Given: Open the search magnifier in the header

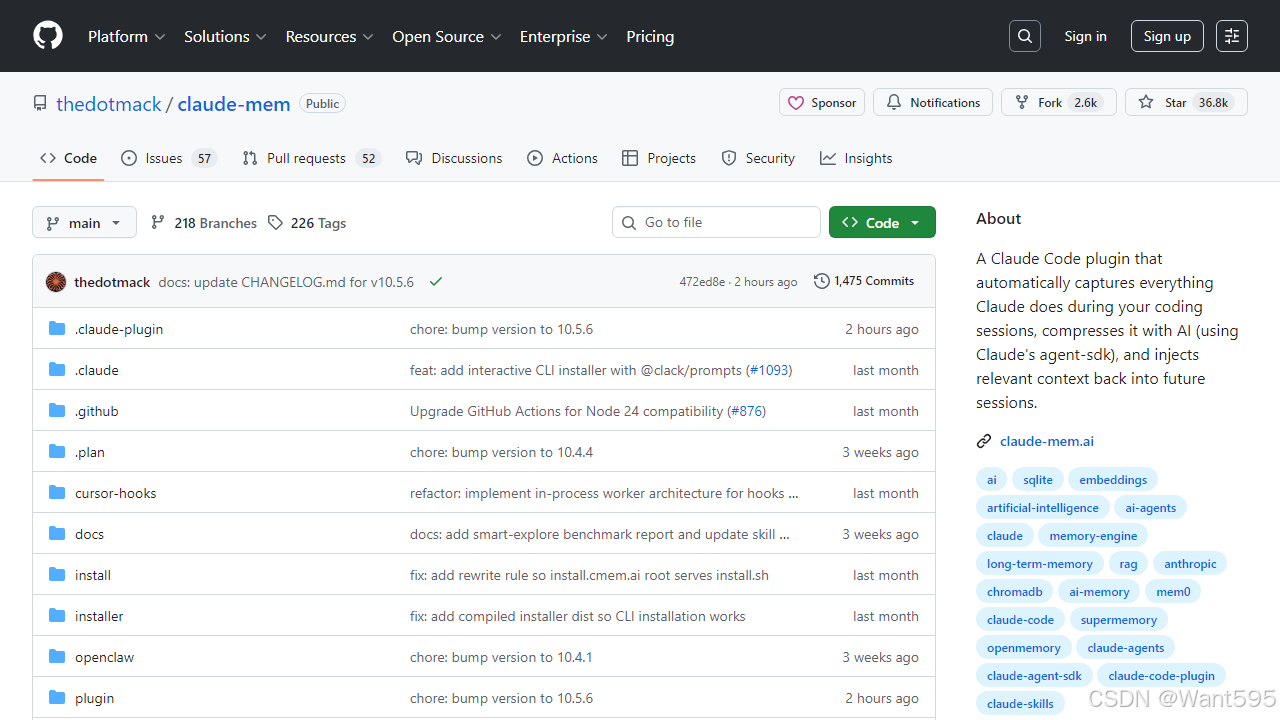Looking at the screenshot, I should 1025,36.
